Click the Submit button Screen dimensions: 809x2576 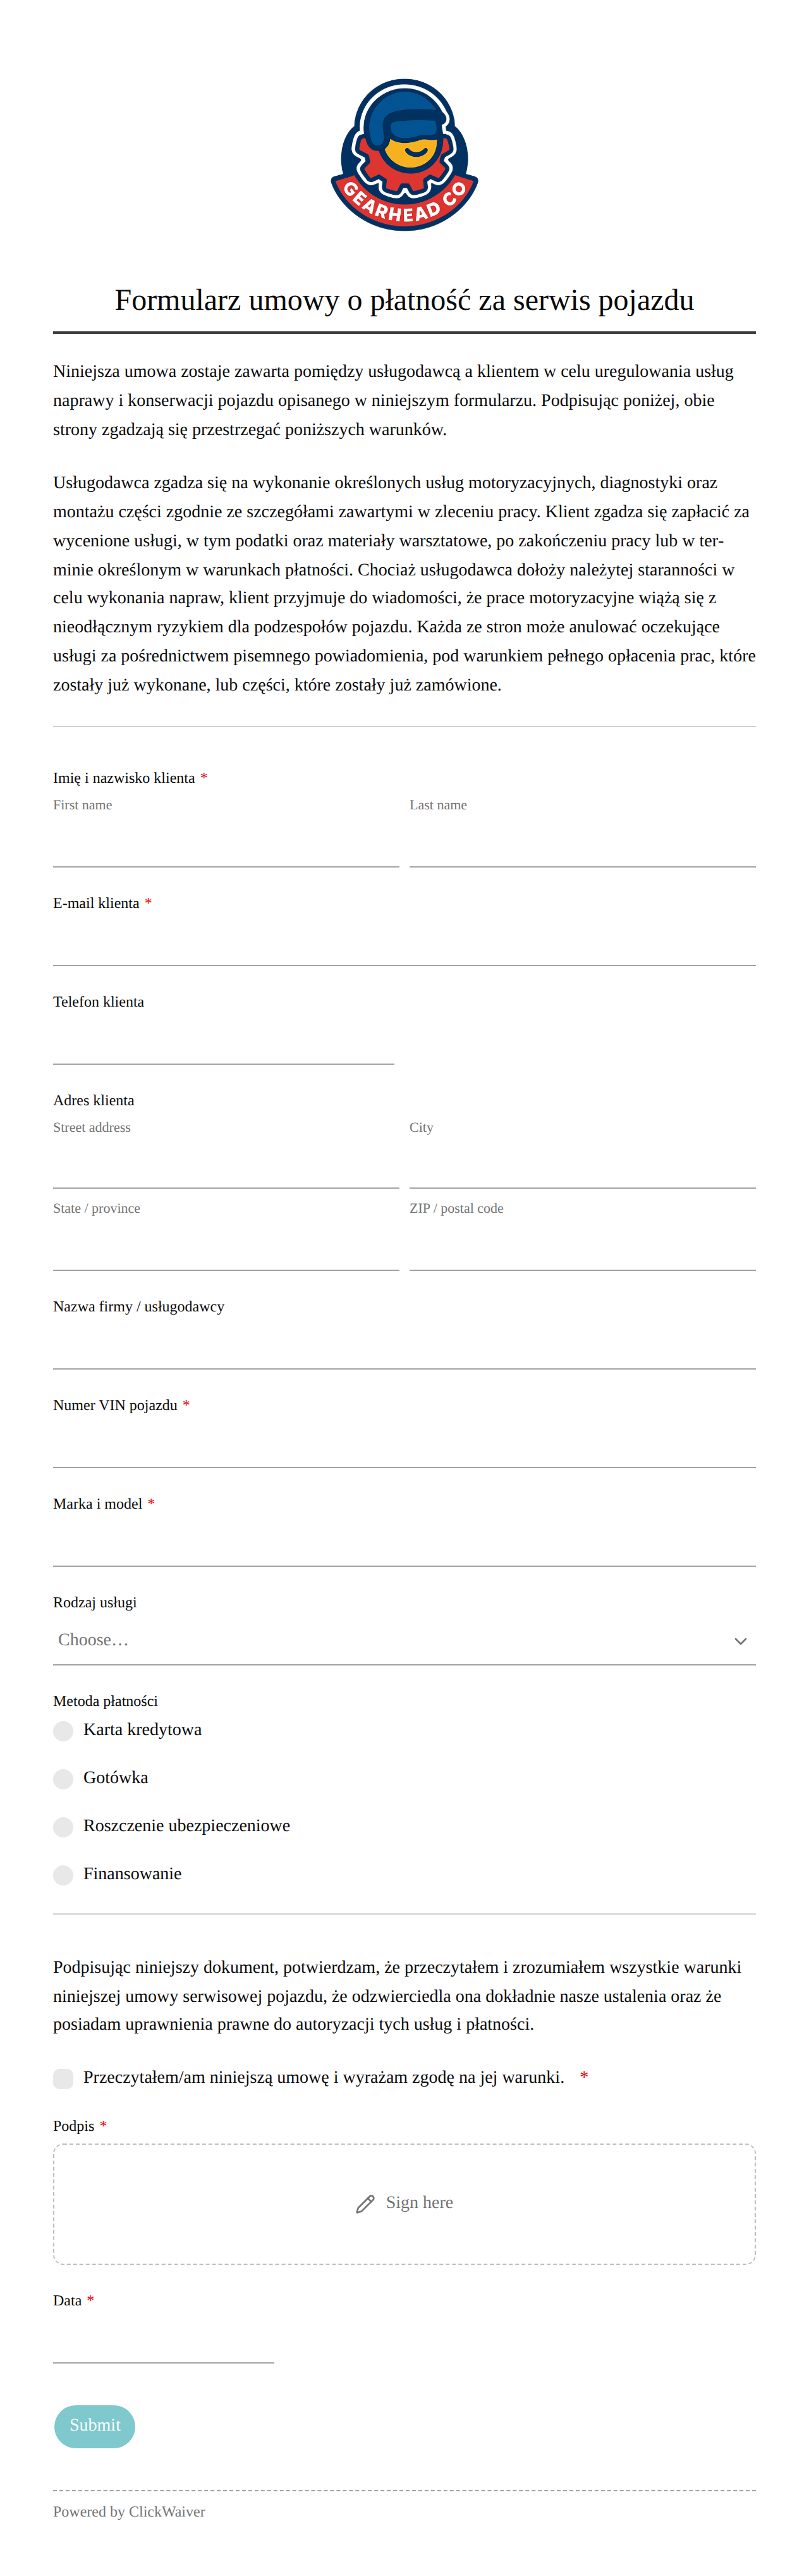pyautogui.click(x=95, y=2426)
